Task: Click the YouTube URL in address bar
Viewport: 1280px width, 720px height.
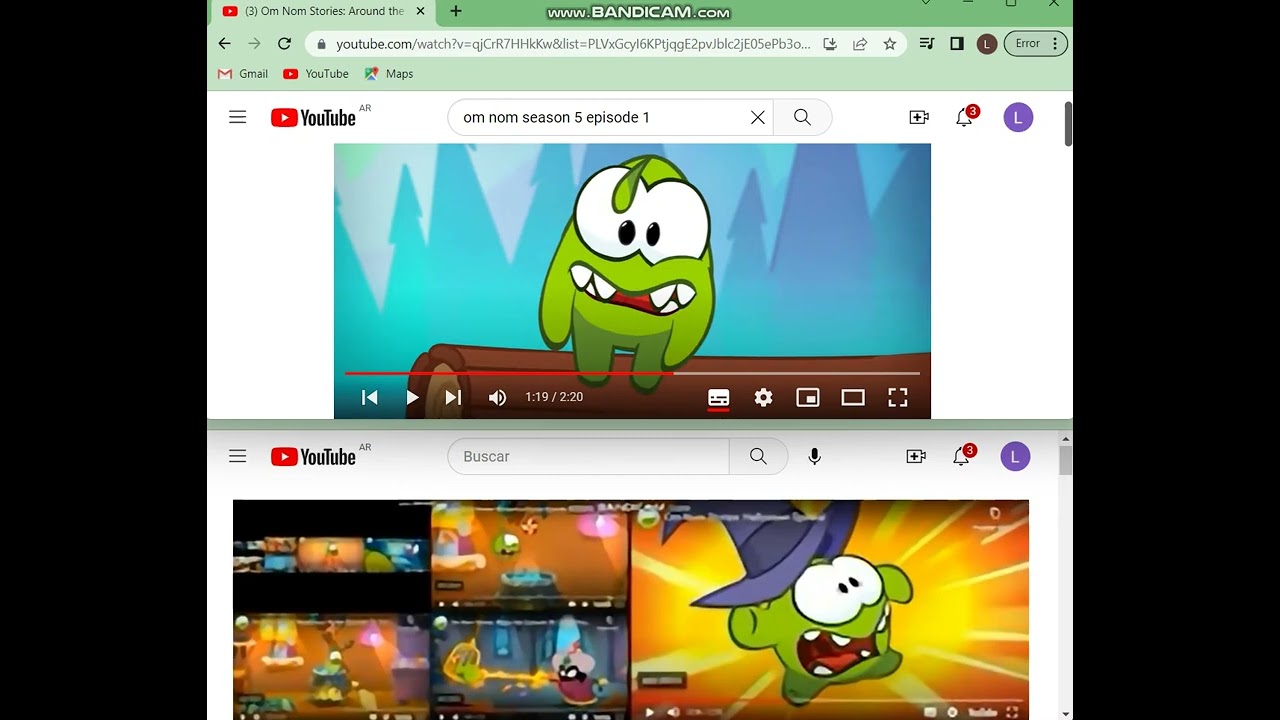Action: [x=573, y=44]
